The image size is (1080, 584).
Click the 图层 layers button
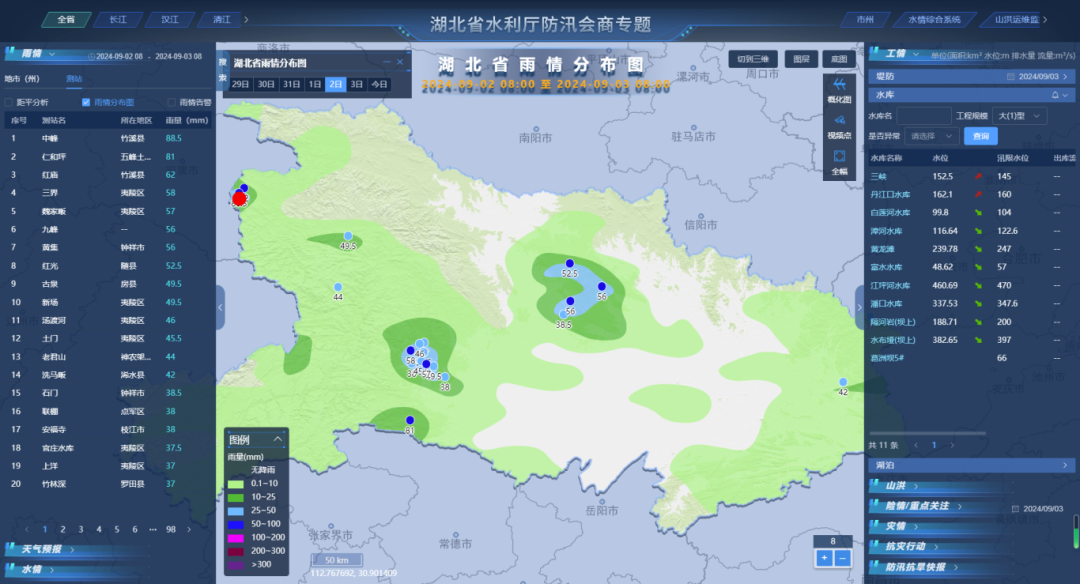(801, 59)
